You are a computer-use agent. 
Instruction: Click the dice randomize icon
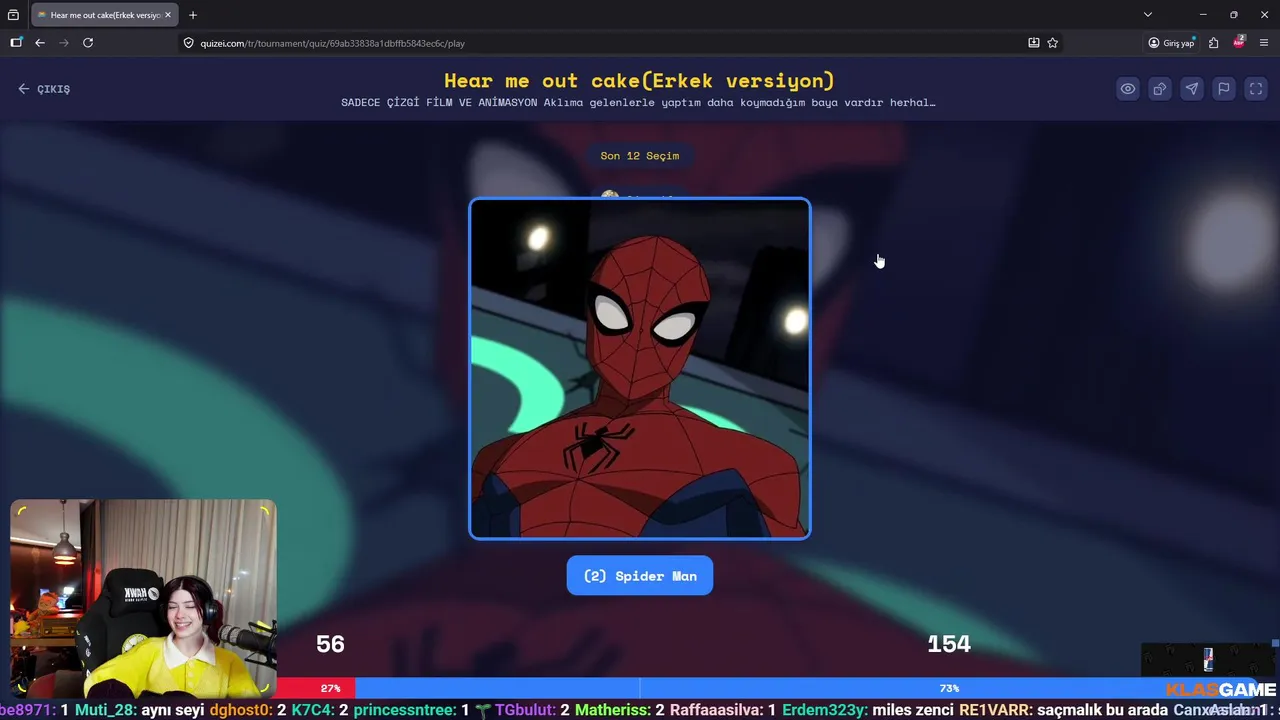tap(1159, 89)
